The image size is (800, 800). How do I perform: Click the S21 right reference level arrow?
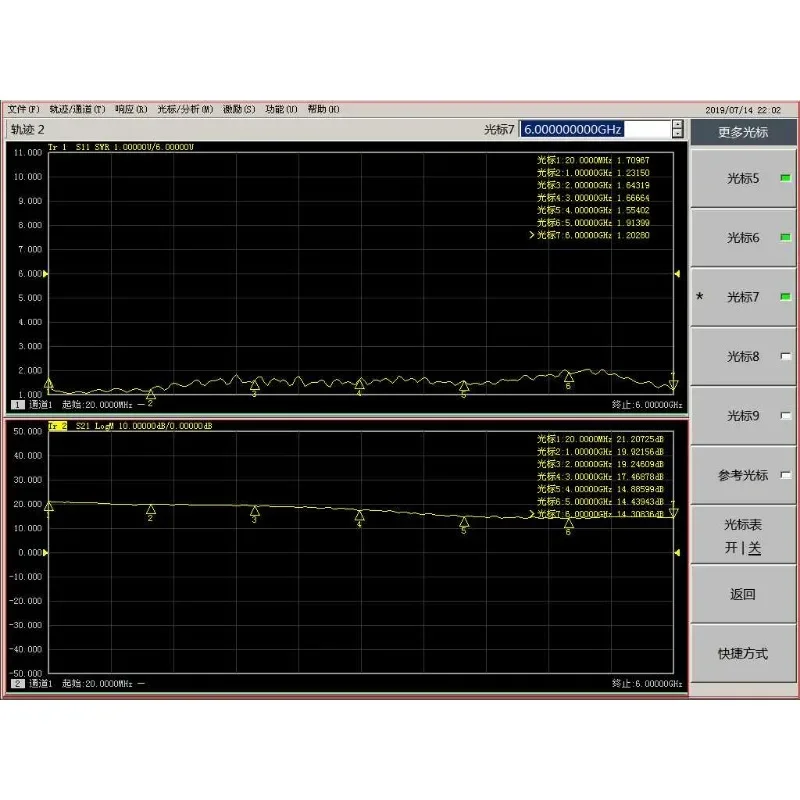point(677,553)
